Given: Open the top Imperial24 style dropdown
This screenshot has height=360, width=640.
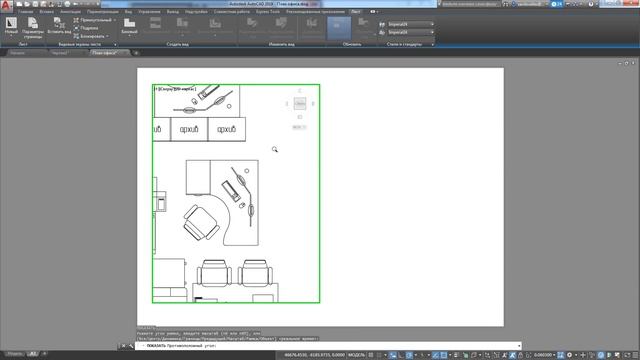Looking at the screenshot, I should (410, 24).
